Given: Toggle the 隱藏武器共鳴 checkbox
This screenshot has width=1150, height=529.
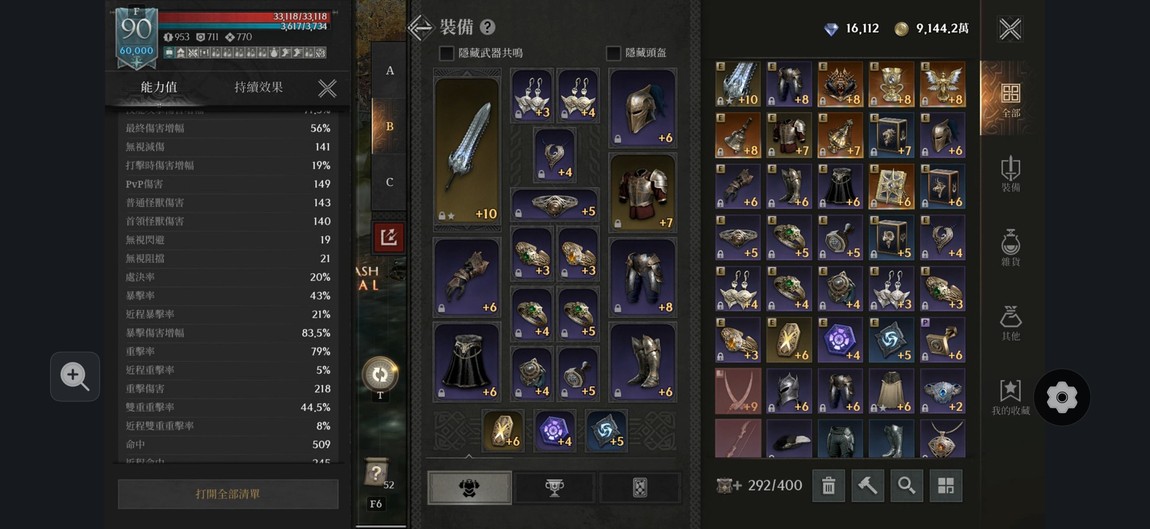Looking at the screenshot, I should tap(446, 53).
